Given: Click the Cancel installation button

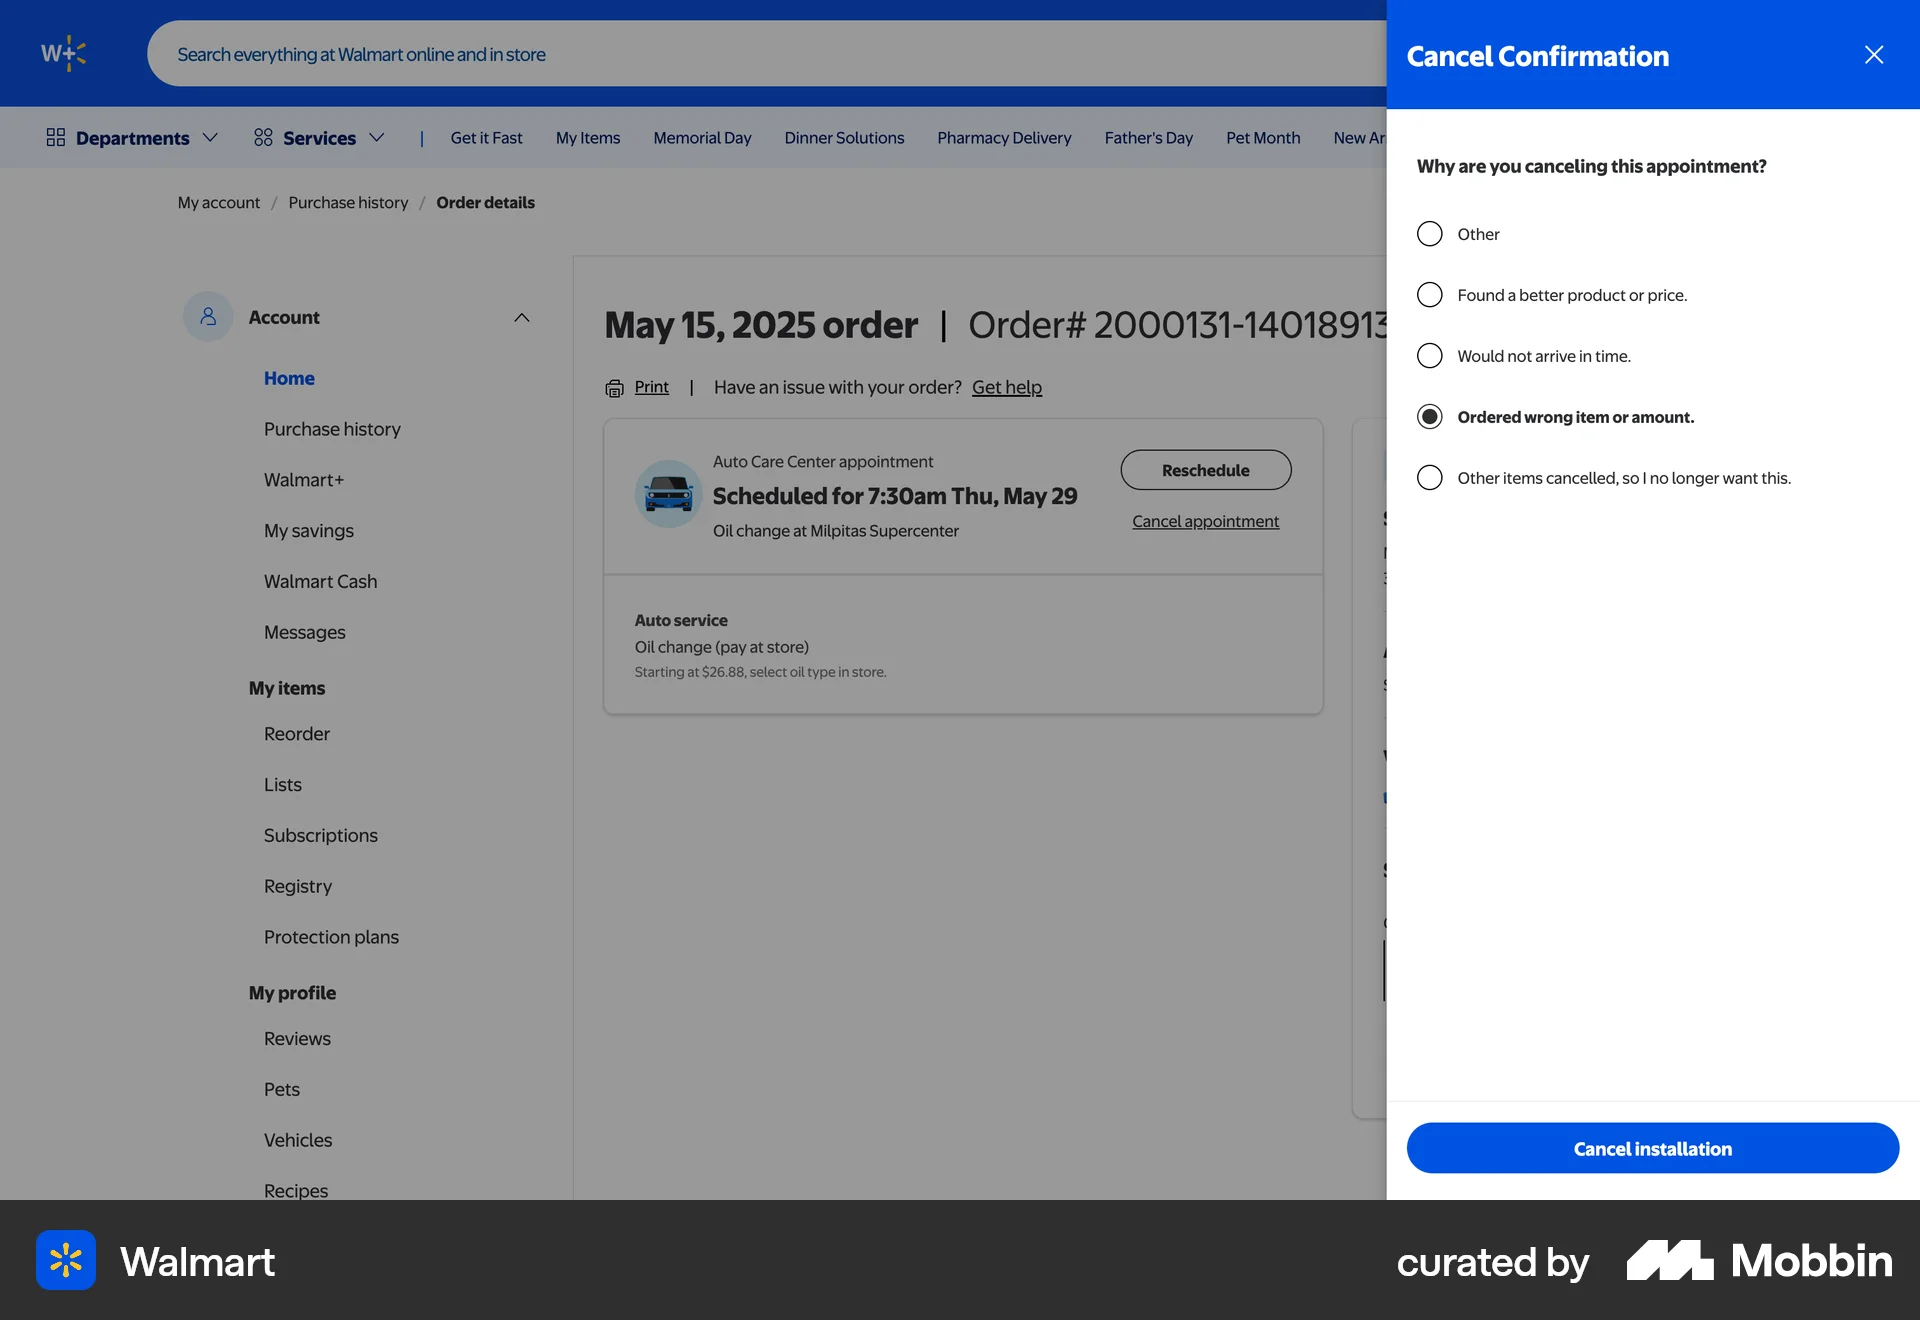Looking at the screenshot, I should 1652,1148.
